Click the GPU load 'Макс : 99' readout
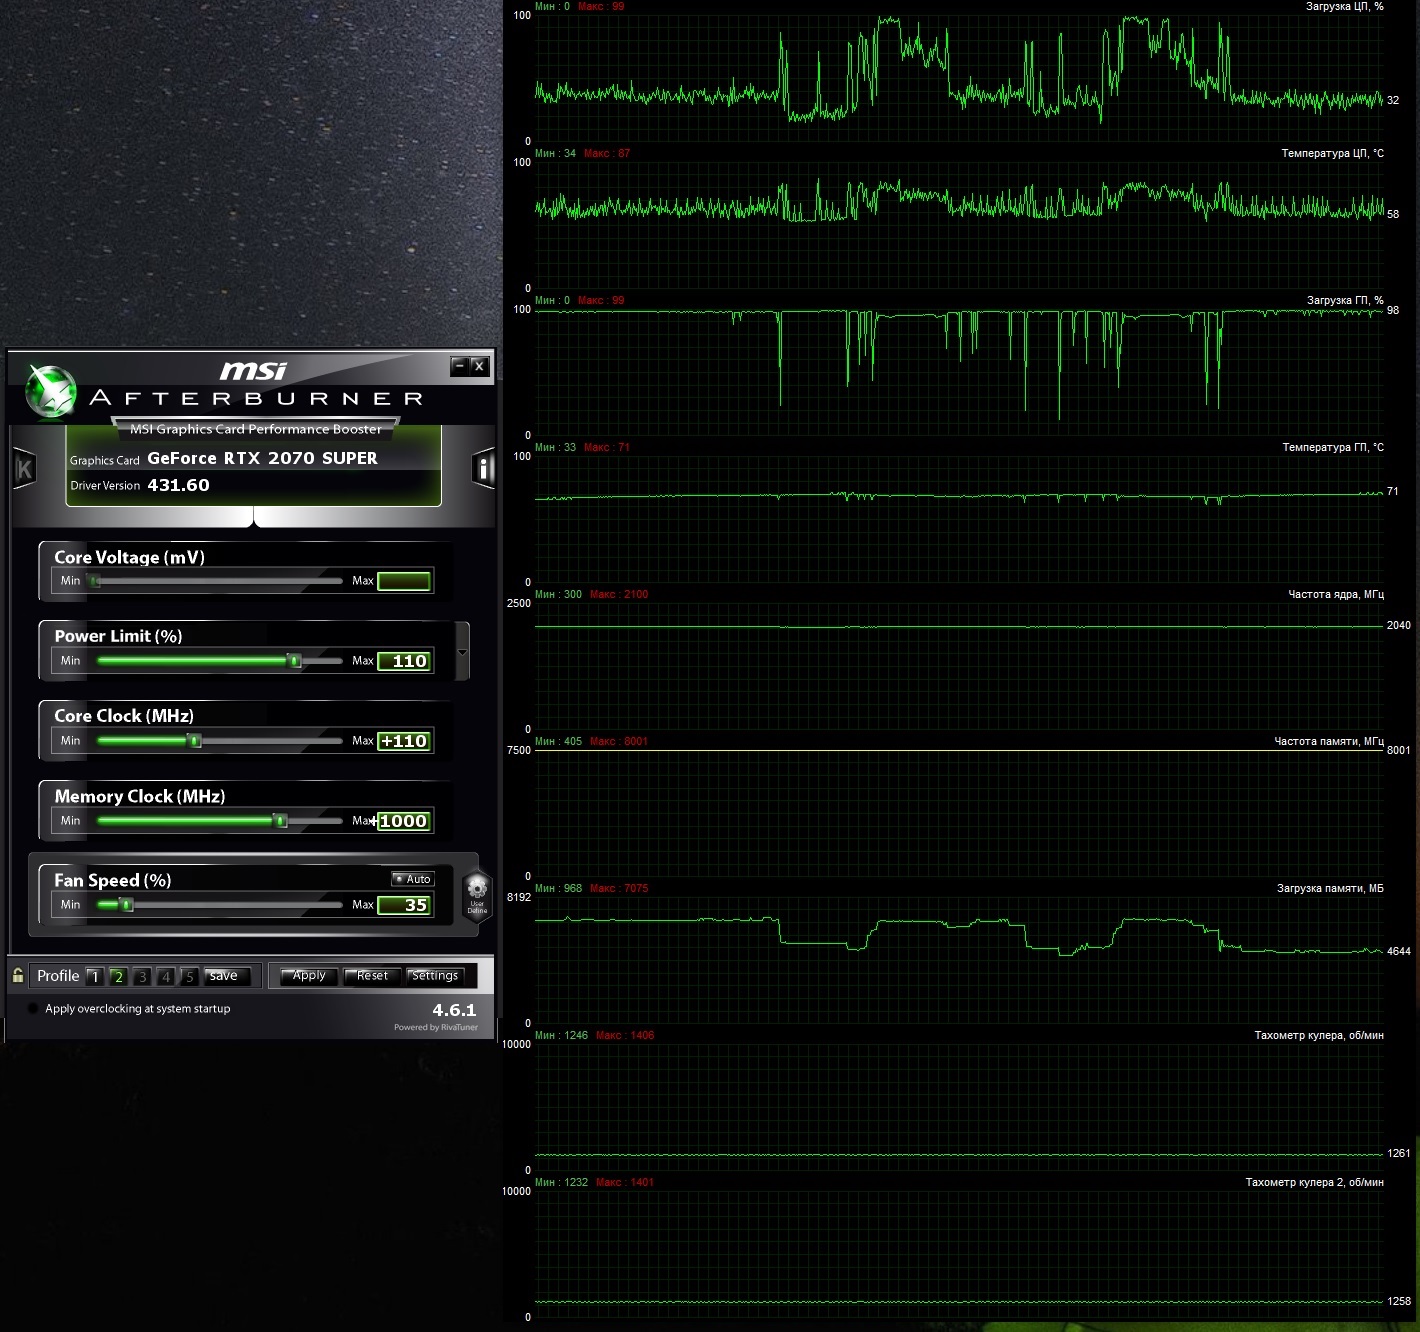Screen dimensions: 1420x1332 601,301
